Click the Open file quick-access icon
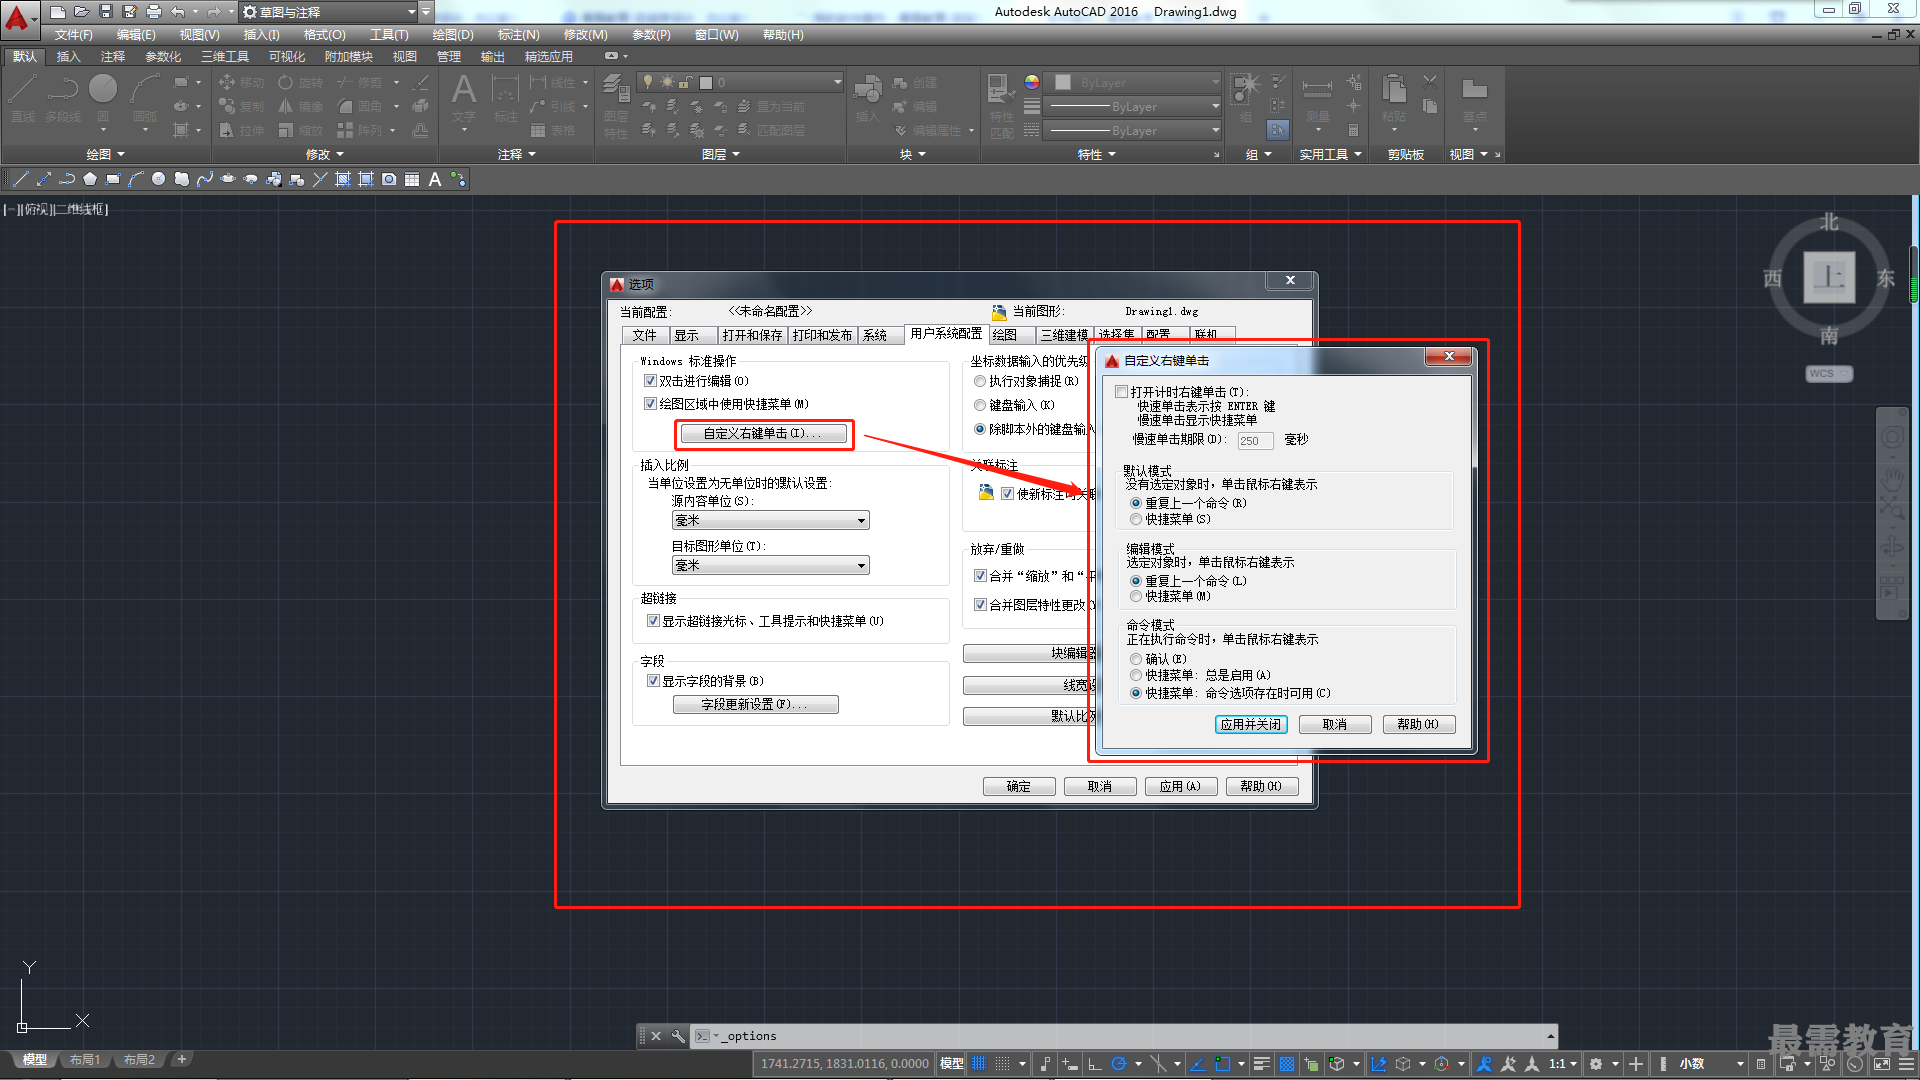 tap(82, 12)
